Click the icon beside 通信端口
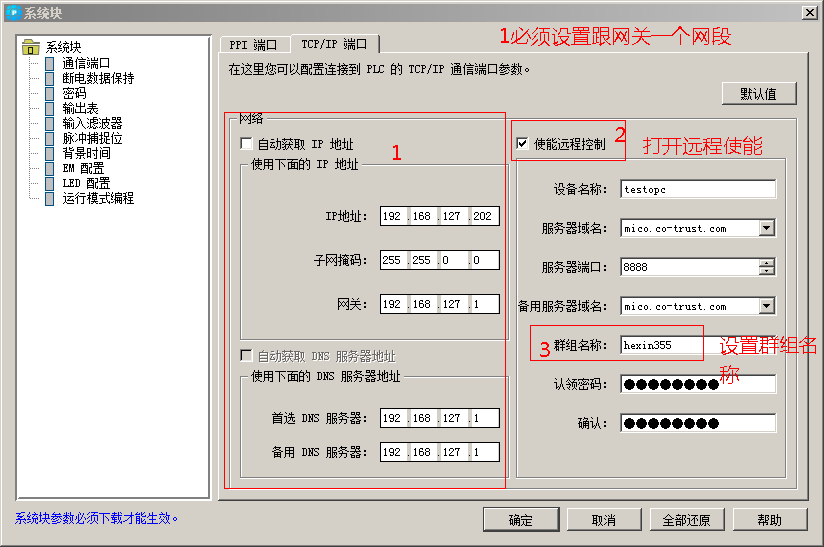Viewport: 824px width, 547px height. (x=49, y=64)
